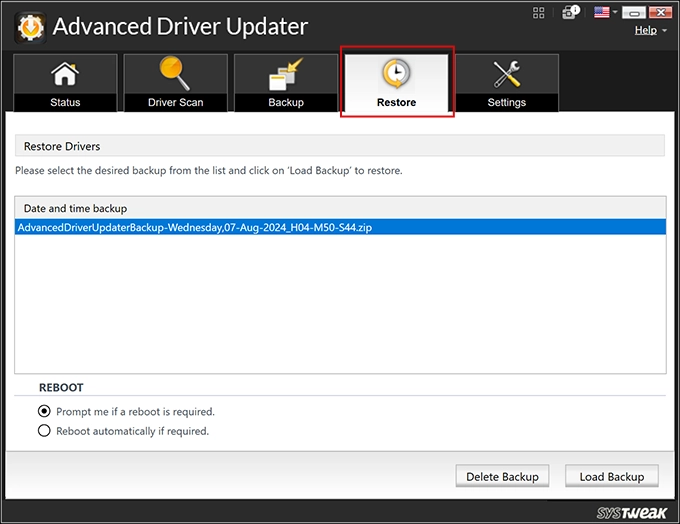
Task: Switch to the Driver Scan tab
Action: pos(176,83)
